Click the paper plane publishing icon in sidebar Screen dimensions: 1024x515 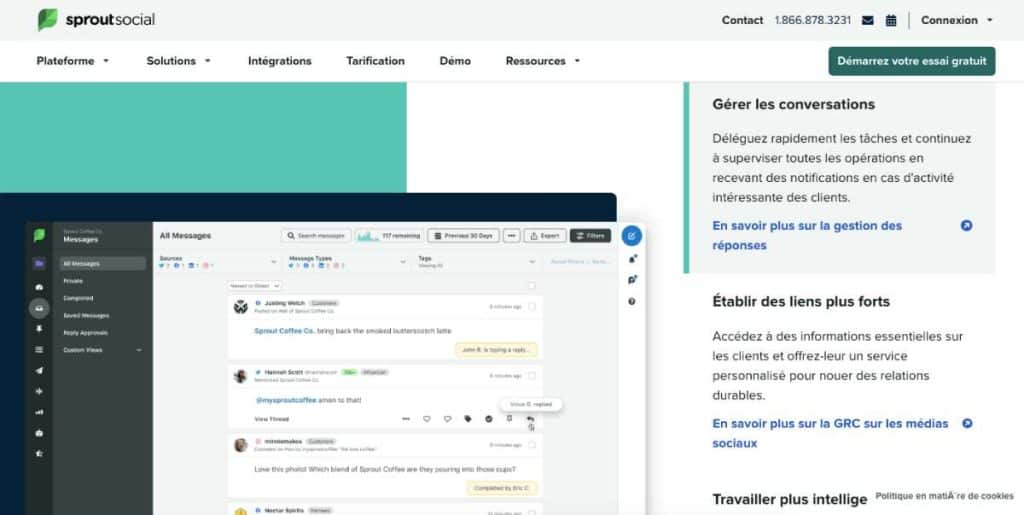tap(39, 371)
